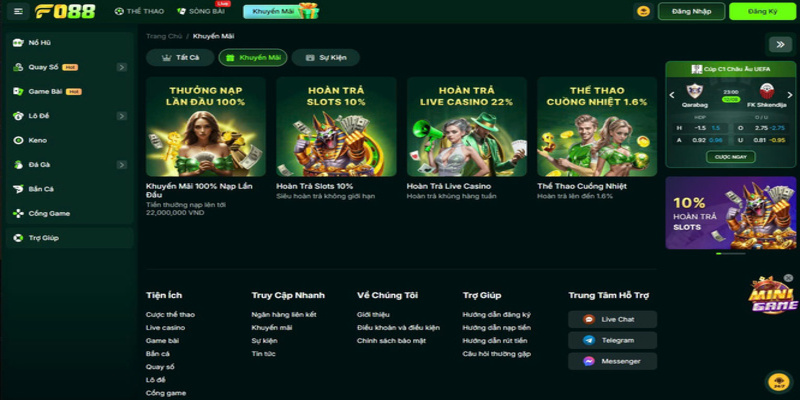Viewport: 800px width, 400px height.
Task: Select the Khuyến Mãi filter tab
Action: 253,58
